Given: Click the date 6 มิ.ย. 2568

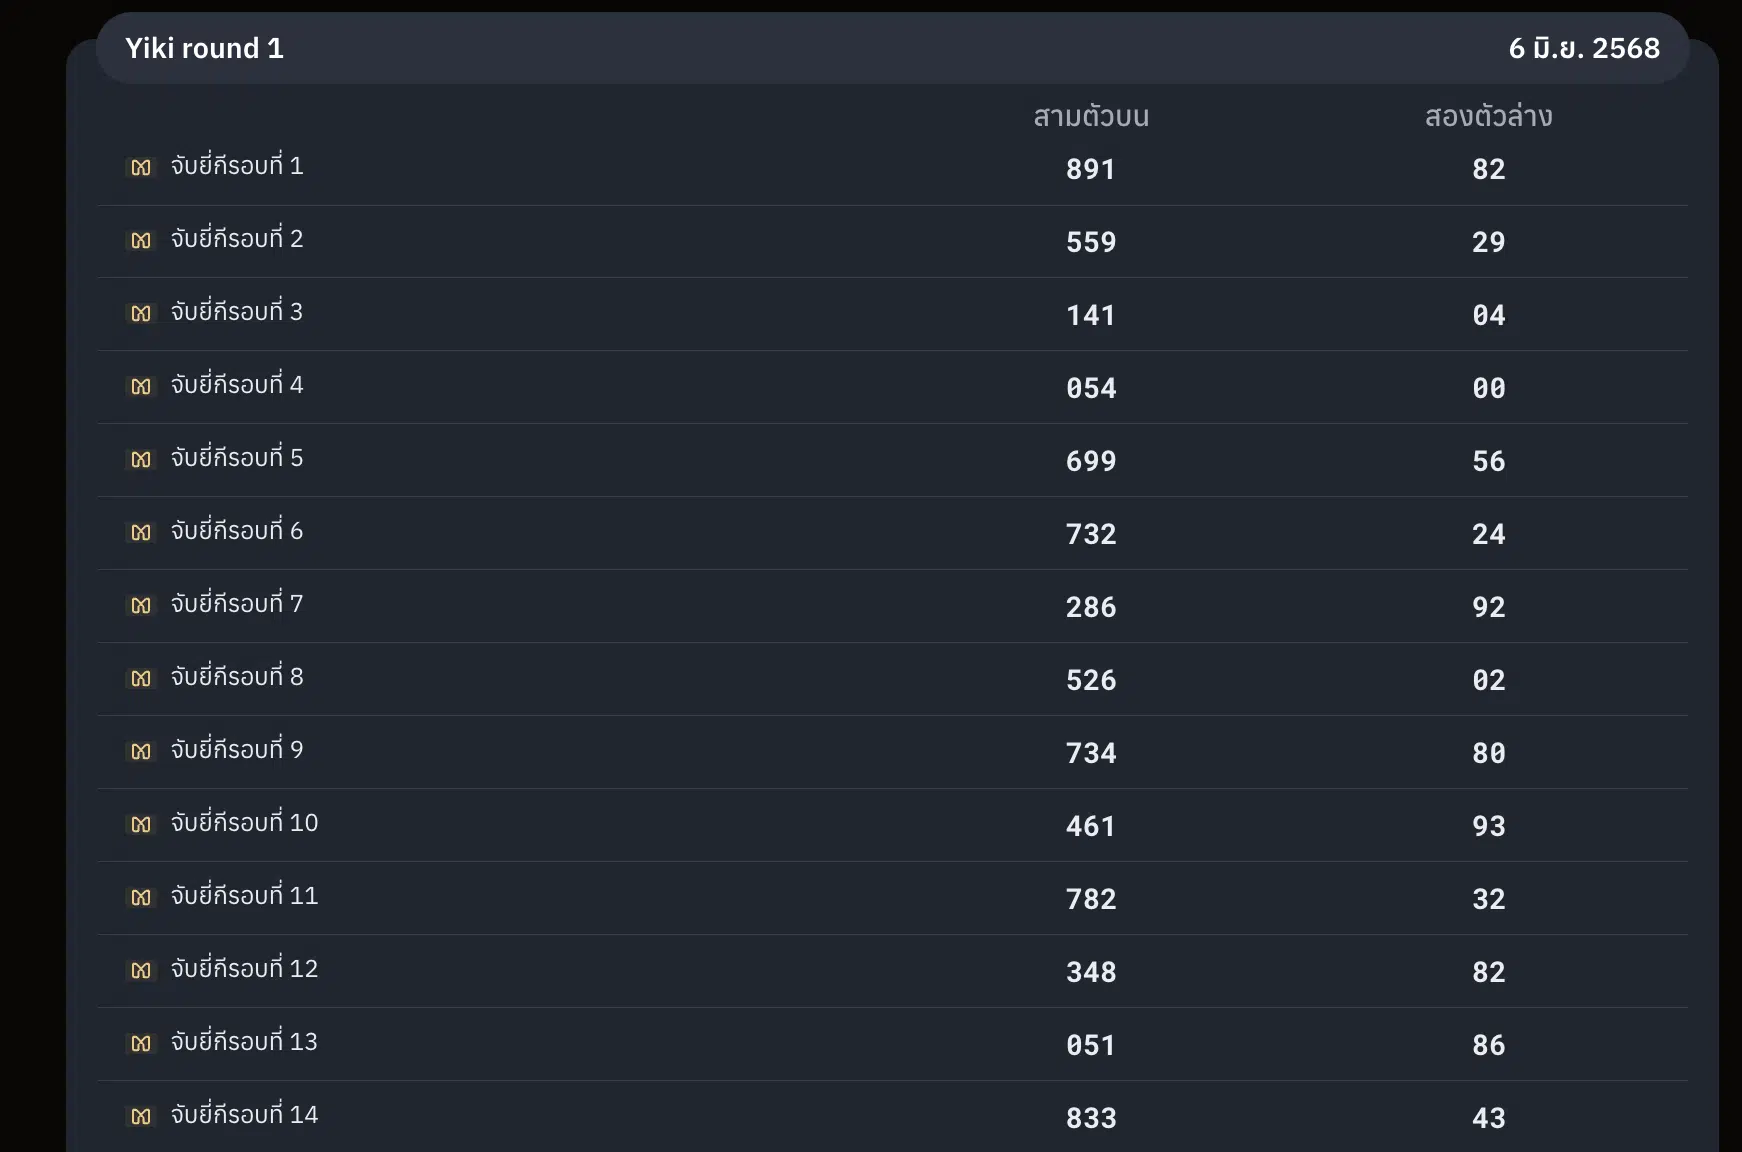Looking at the screenshot, I should tap(1584, 48).
